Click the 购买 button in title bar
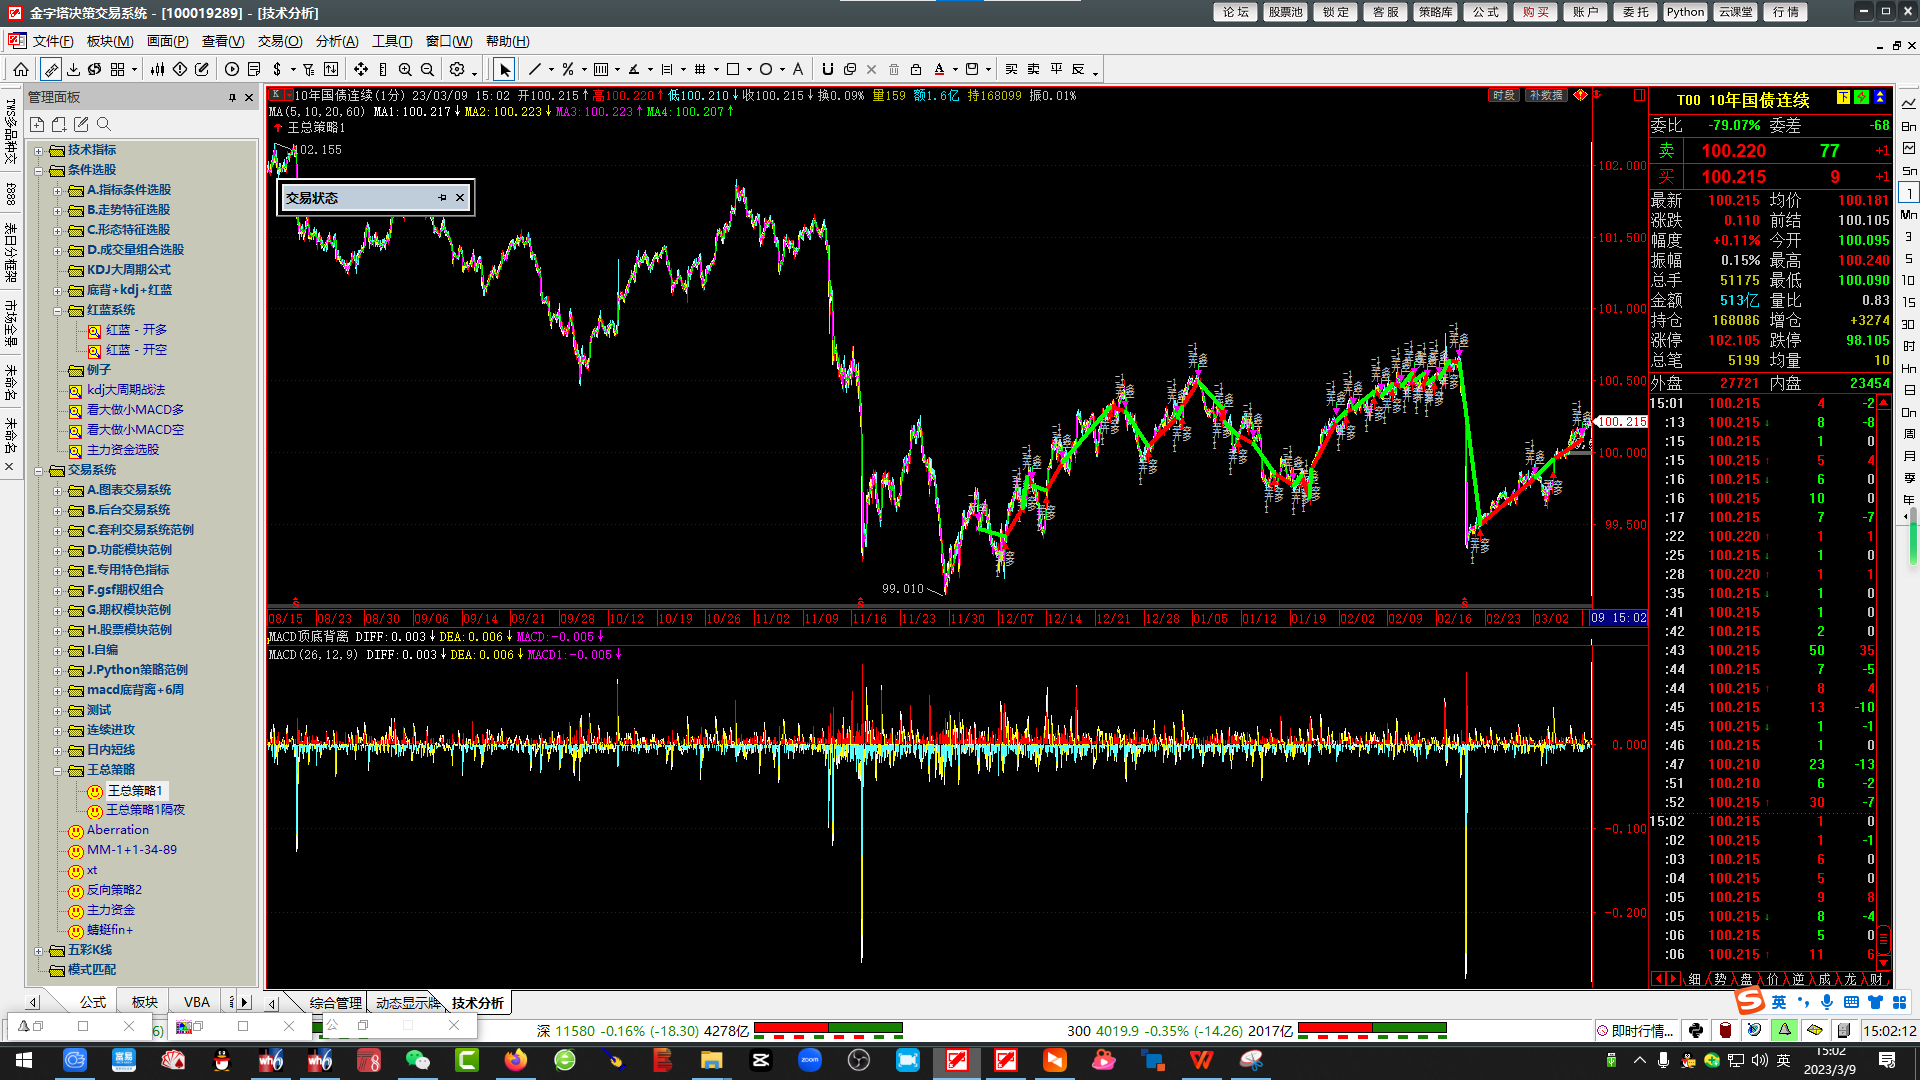1920x1080 pixels. point(1536,12)
